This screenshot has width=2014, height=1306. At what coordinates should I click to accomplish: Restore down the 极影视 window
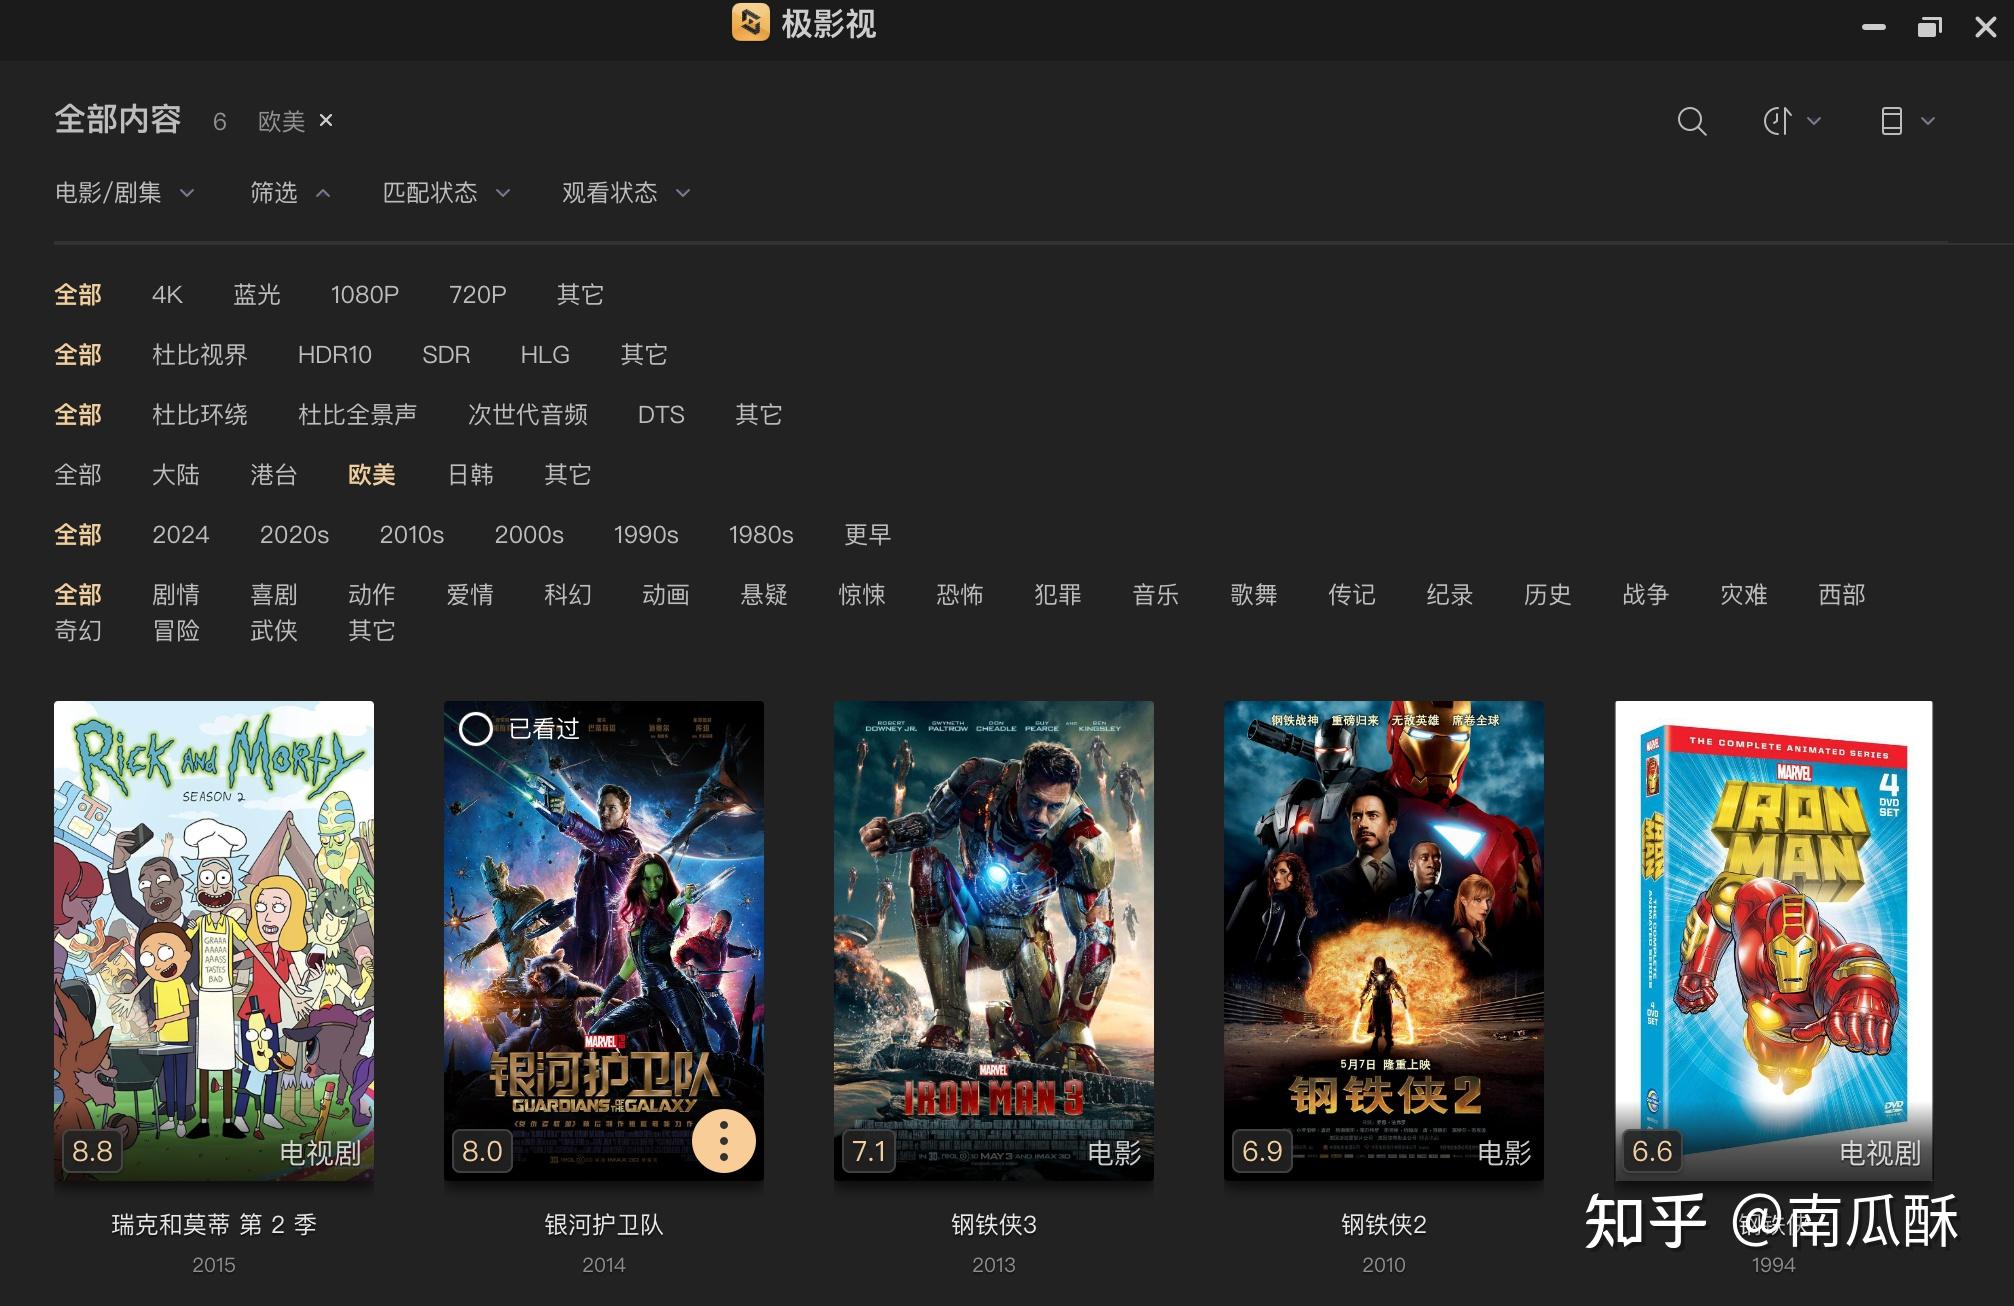[1930, 27]
